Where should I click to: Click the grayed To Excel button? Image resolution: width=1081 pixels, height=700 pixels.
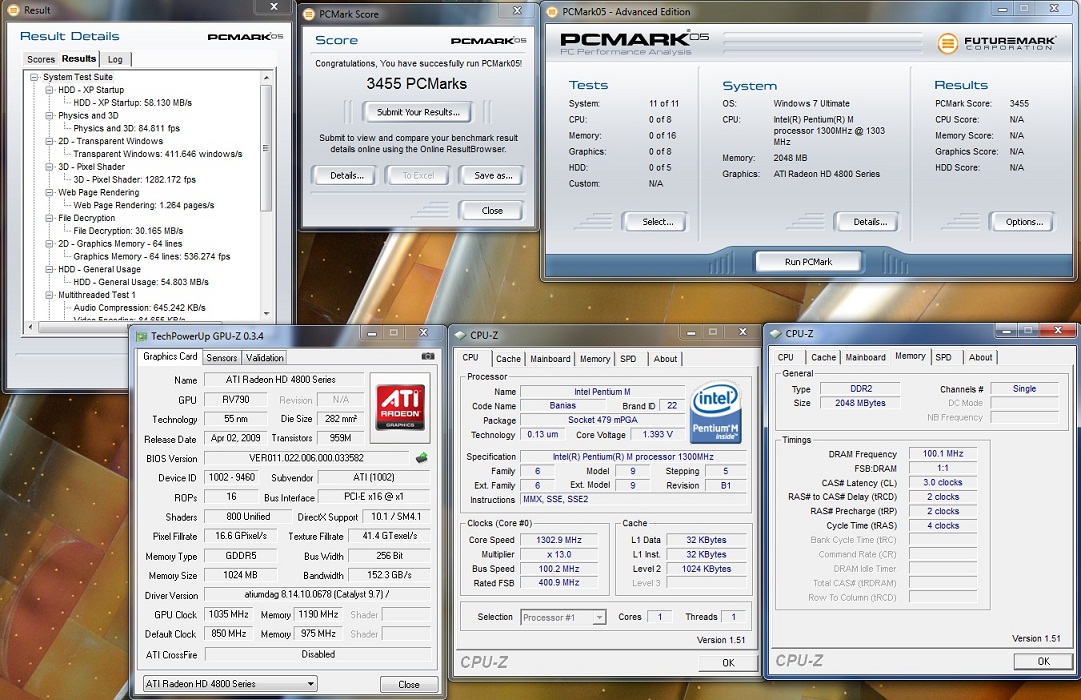[x=418, y=175]
